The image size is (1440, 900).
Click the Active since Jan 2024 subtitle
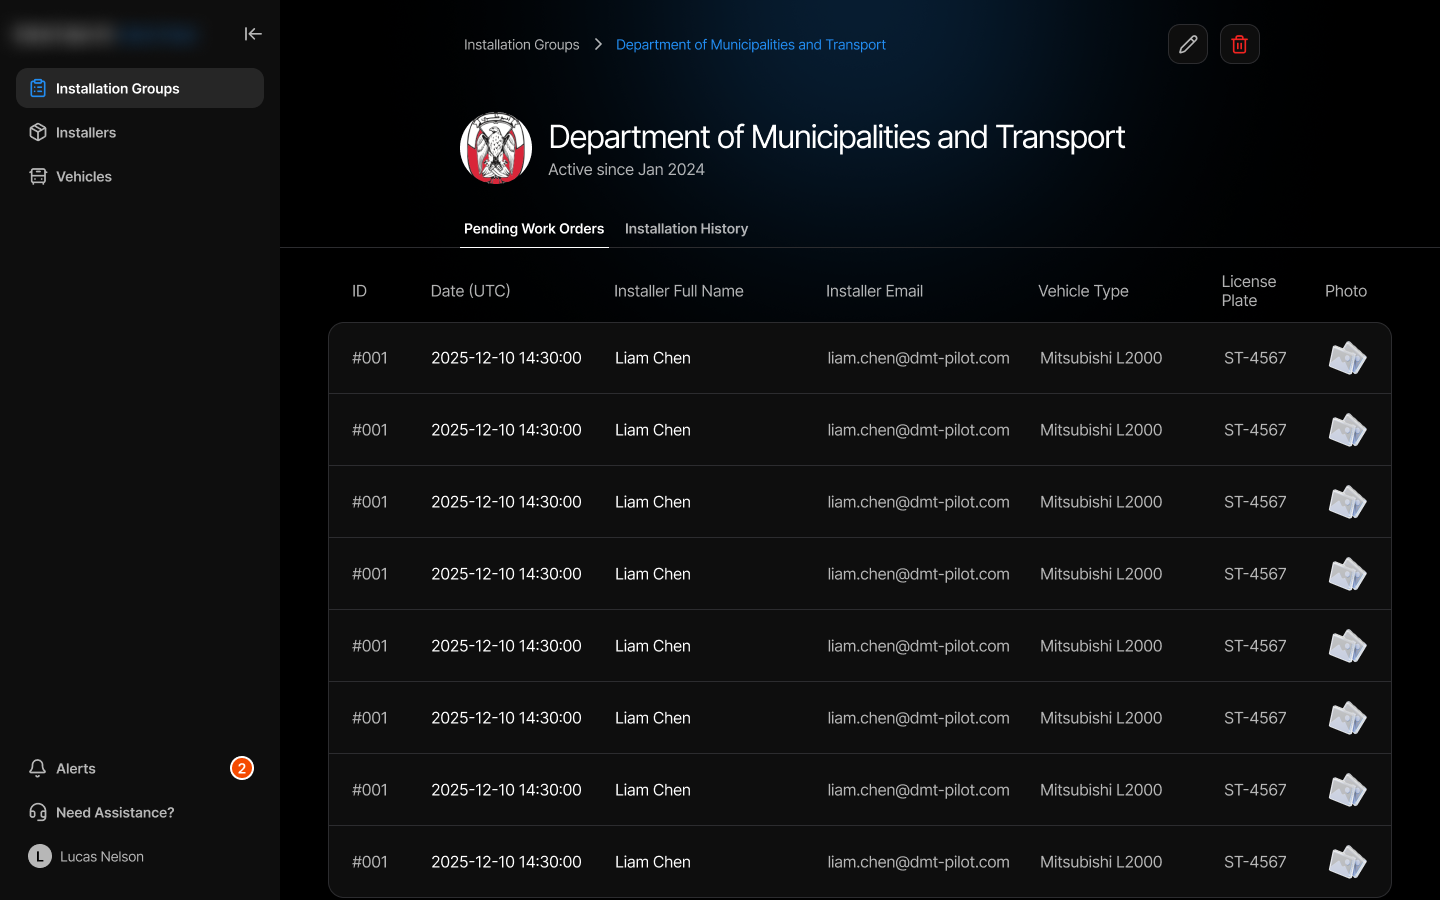point(626,170)
